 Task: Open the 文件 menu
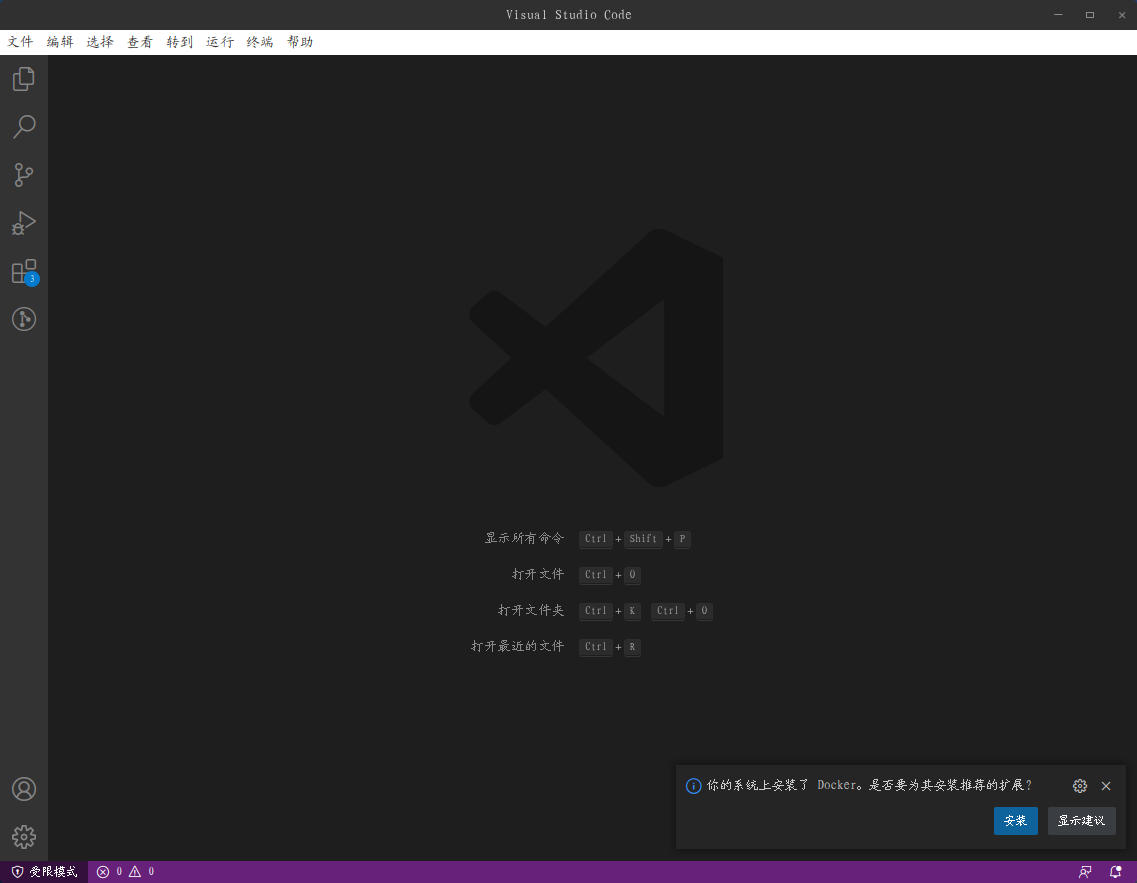tap(19, 42)
